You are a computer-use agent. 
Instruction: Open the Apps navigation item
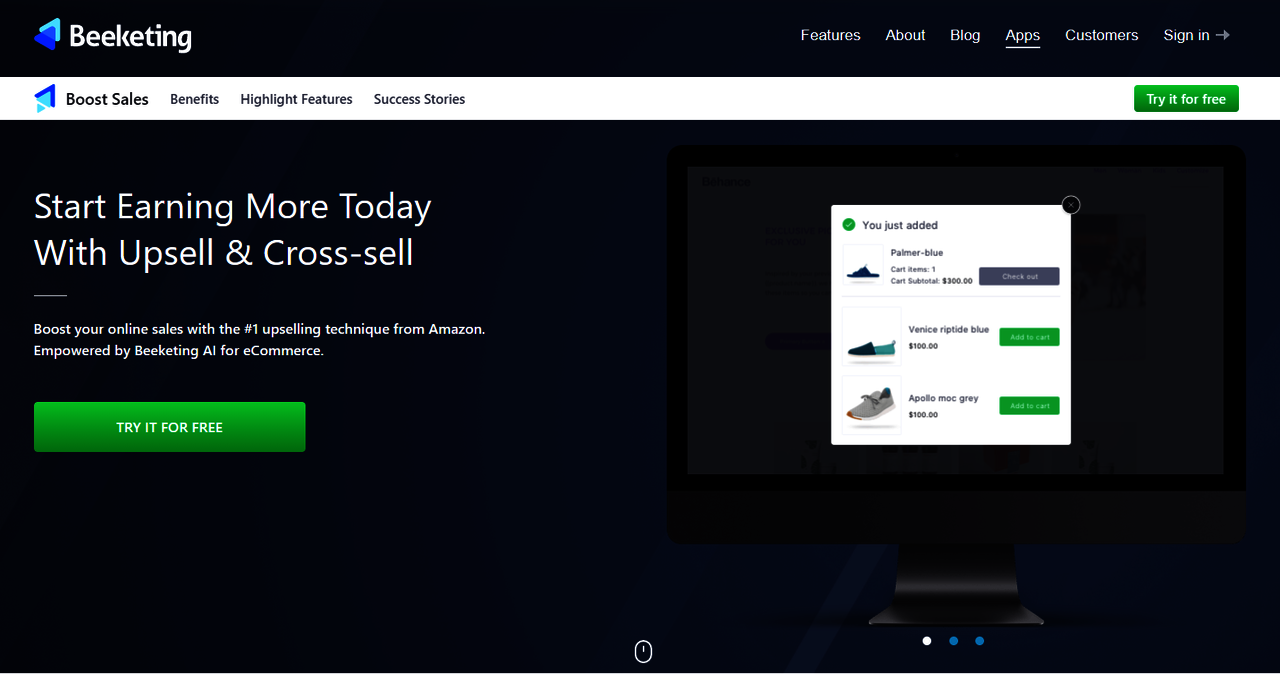1022,35
